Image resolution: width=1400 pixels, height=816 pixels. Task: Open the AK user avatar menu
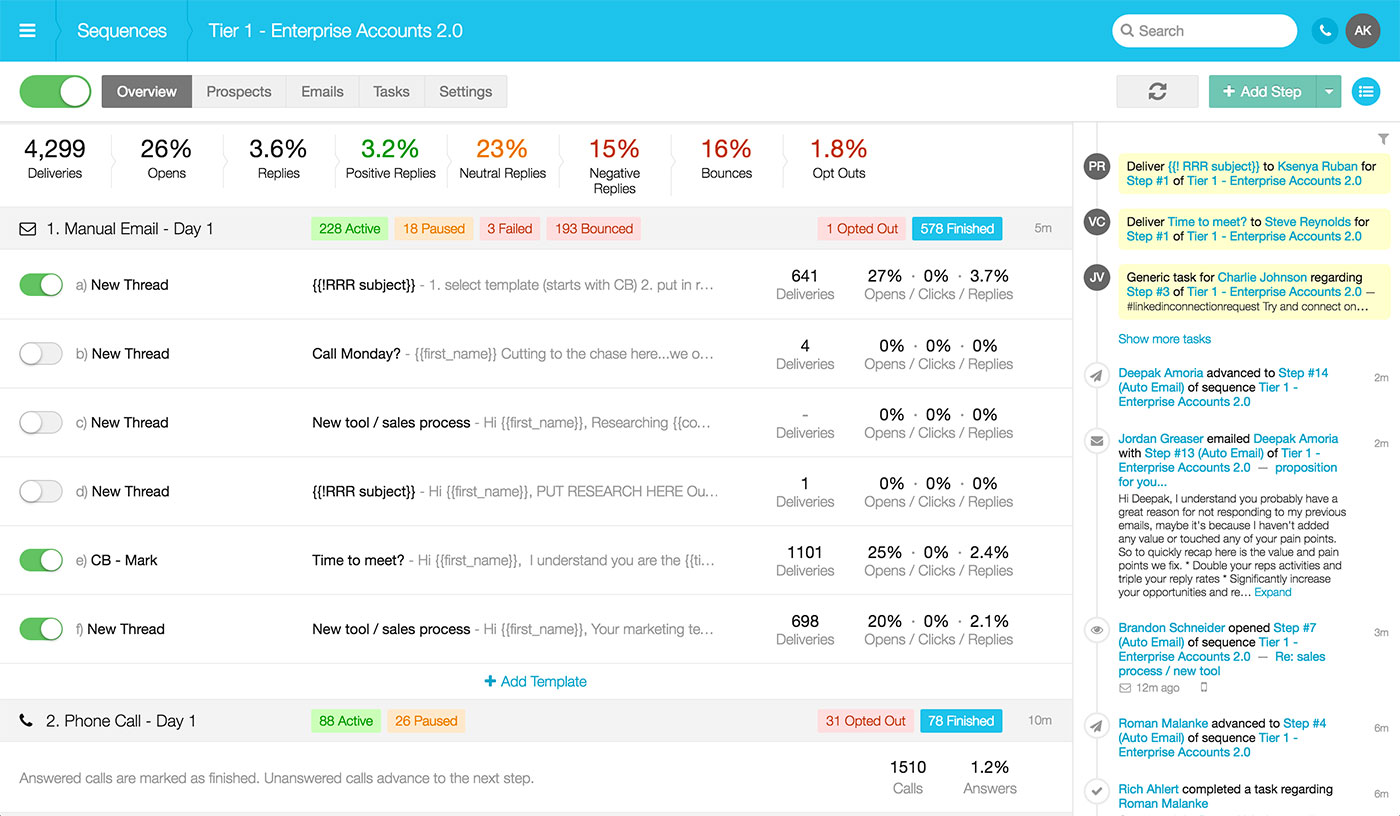1362,31
